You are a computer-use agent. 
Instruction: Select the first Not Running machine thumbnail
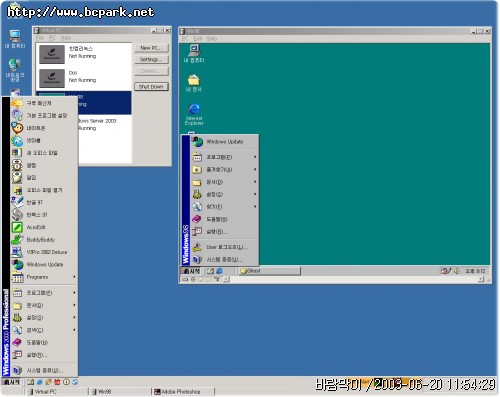coord(52,54)
